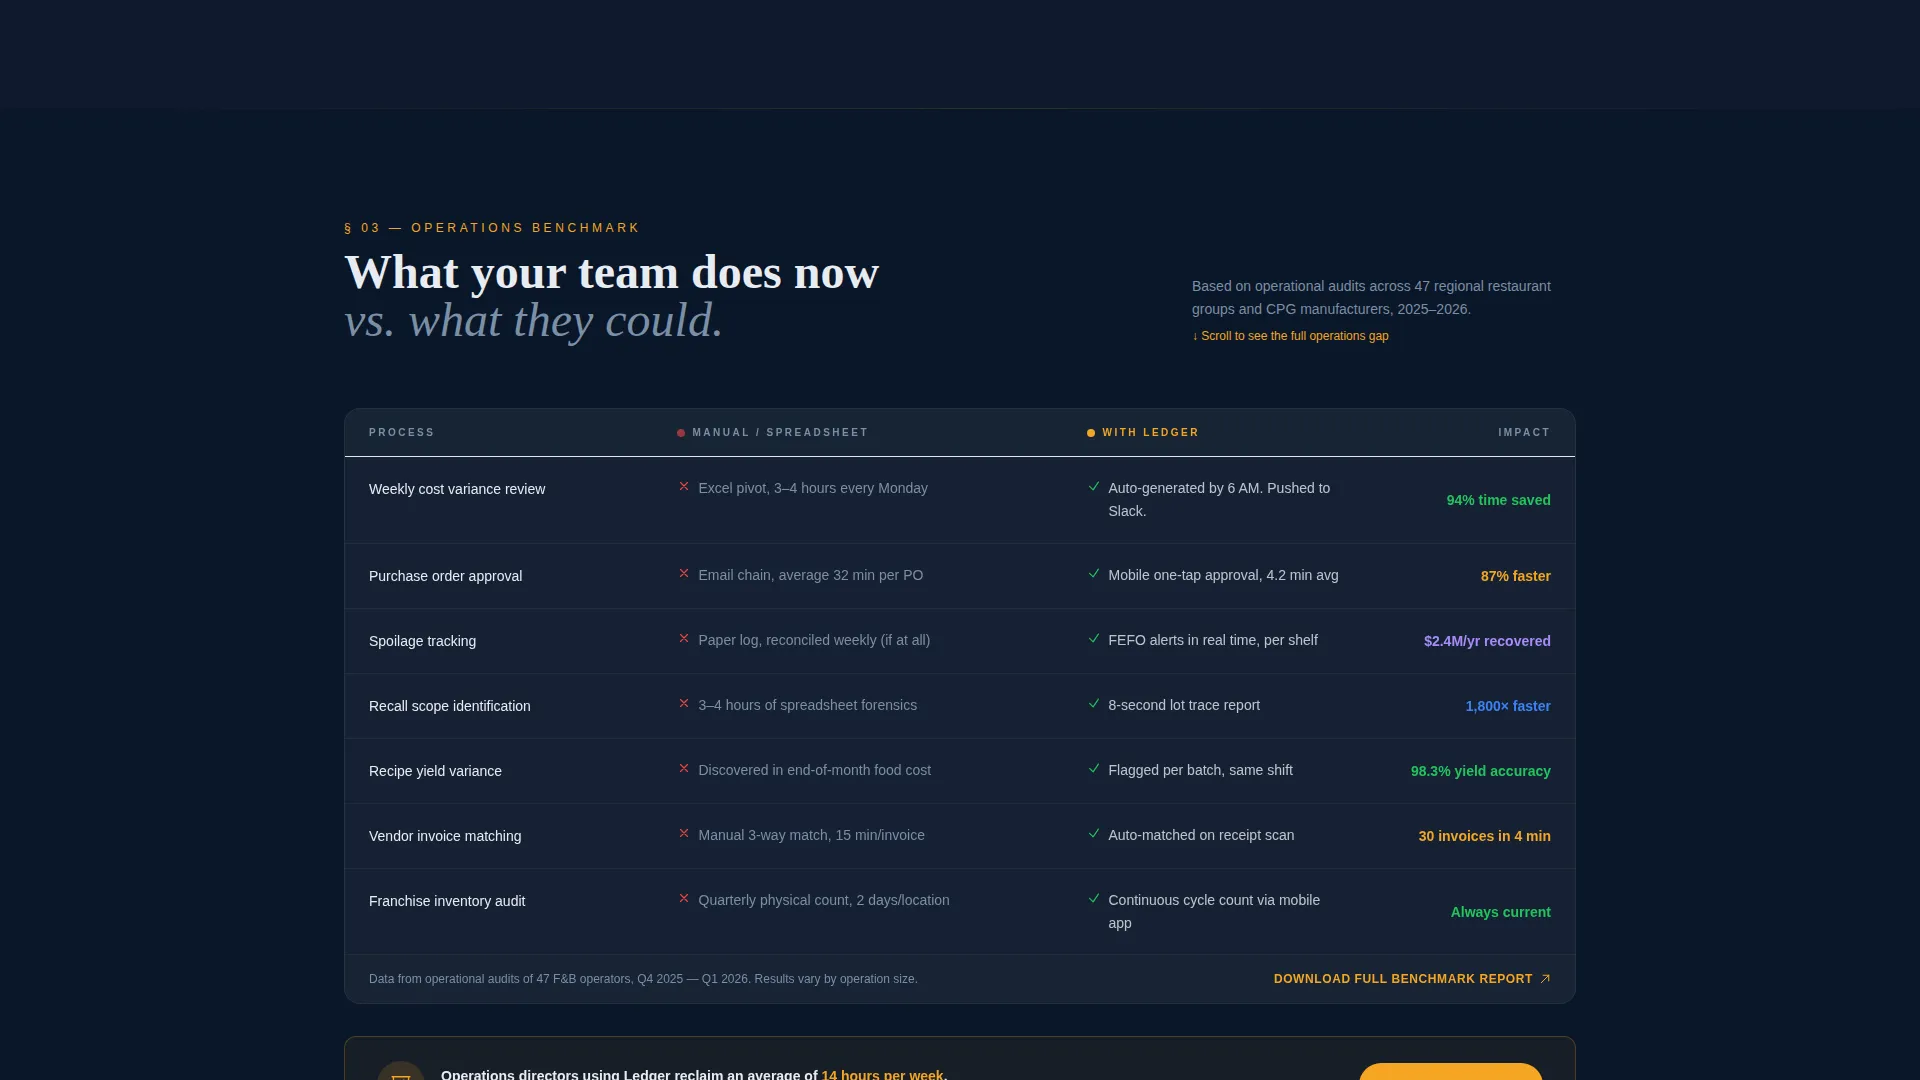
Task: Click 'Excel pivot, 3–4 hours every Monday' cell
Action: 813,488
